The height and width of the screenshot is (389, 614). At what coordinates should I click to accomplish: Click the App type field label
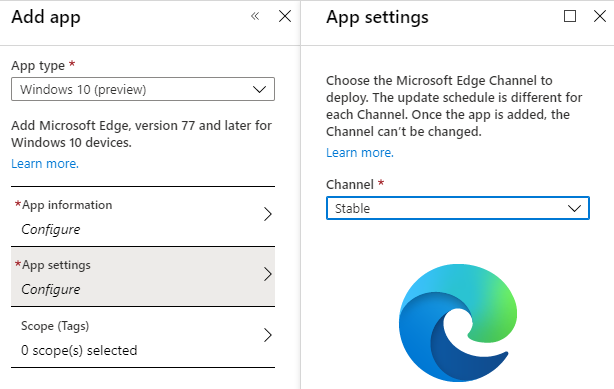point(38,65)
